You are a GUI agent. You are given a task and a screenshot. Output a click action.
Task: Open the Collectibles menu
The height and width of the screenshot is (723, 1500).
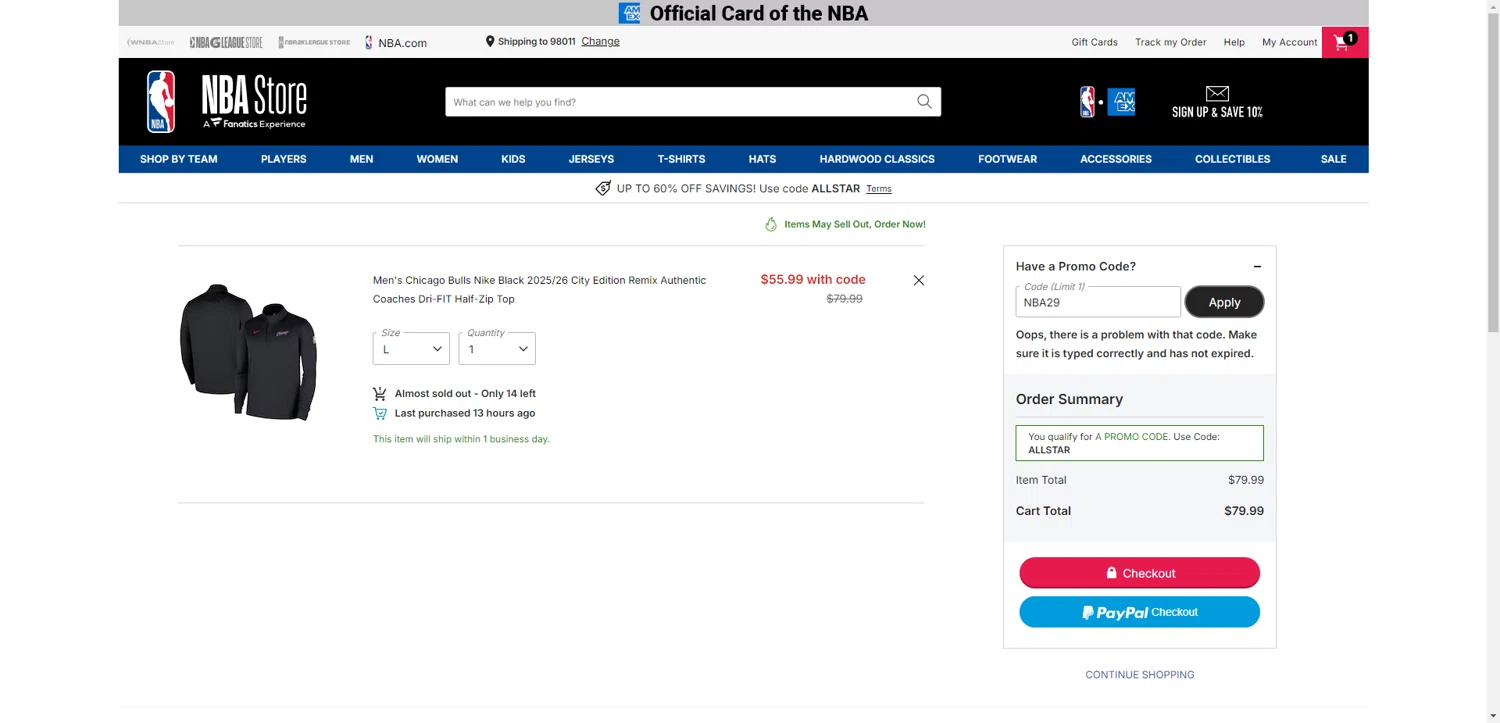click(1232, 159)
